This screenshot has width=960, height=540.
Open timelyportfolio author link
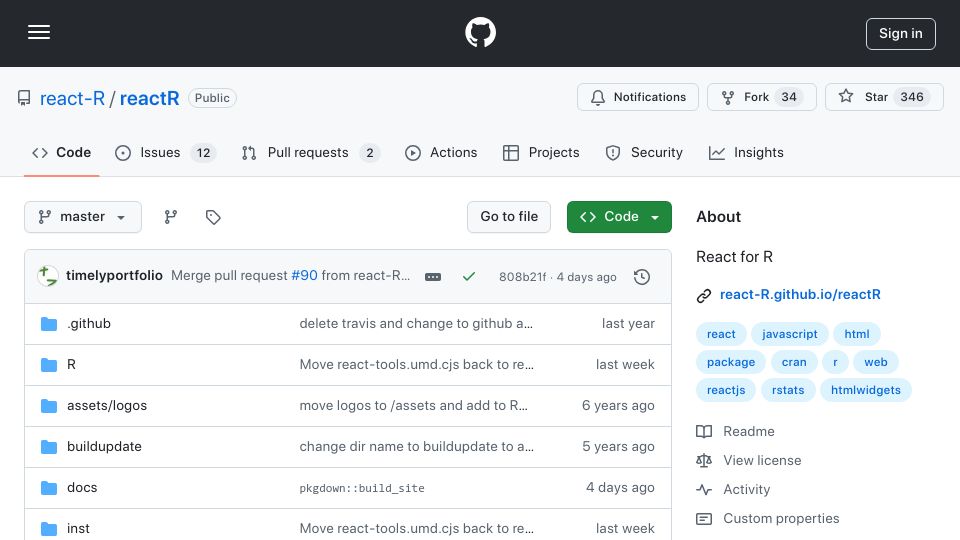[114, 276]
